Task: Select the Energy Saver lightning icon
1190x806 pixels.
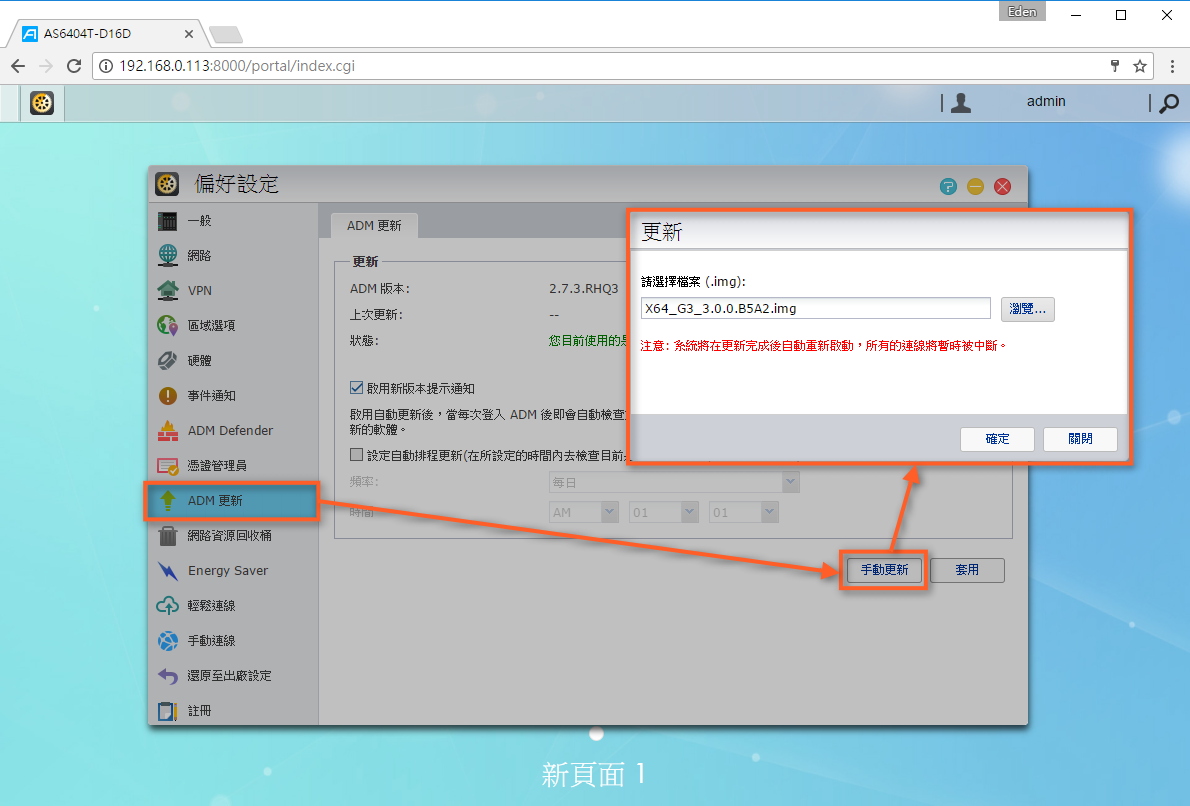Action: coord(168,571)
